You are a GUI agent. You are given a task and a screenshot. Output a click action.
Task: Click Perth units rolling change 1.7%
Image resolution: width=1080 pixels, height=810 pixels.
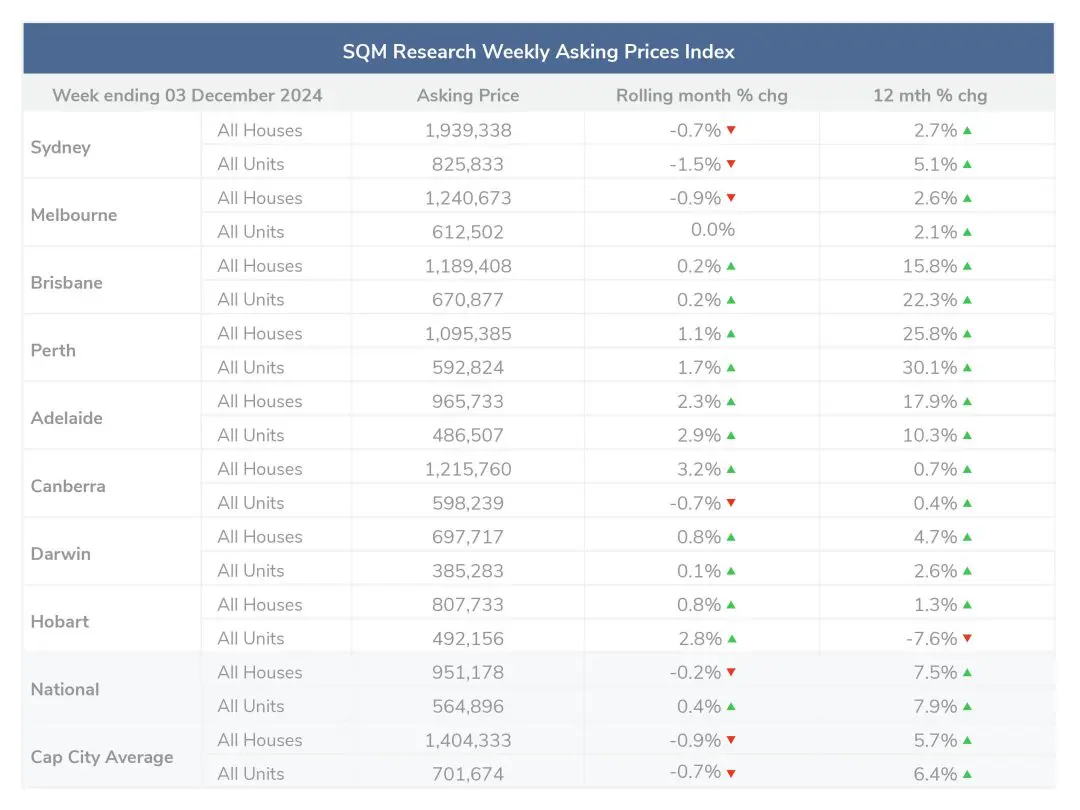click(x=698, y=367)
